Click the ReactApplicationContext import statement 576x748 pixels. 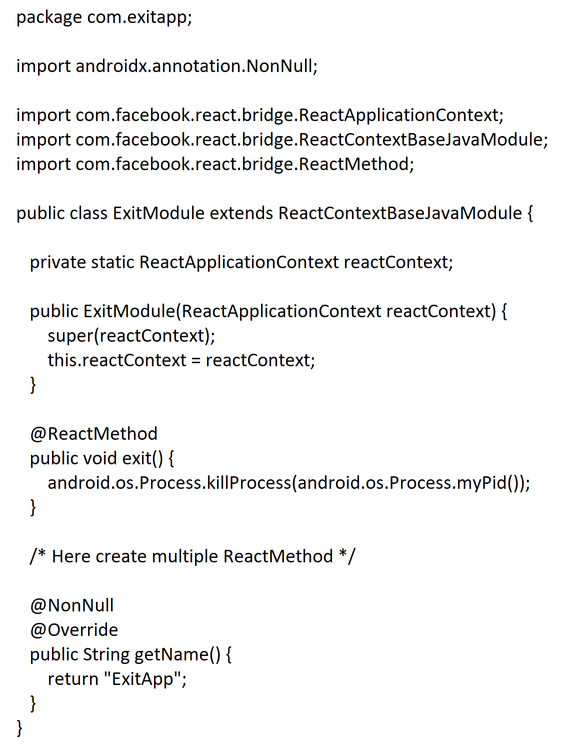(260, 115)
